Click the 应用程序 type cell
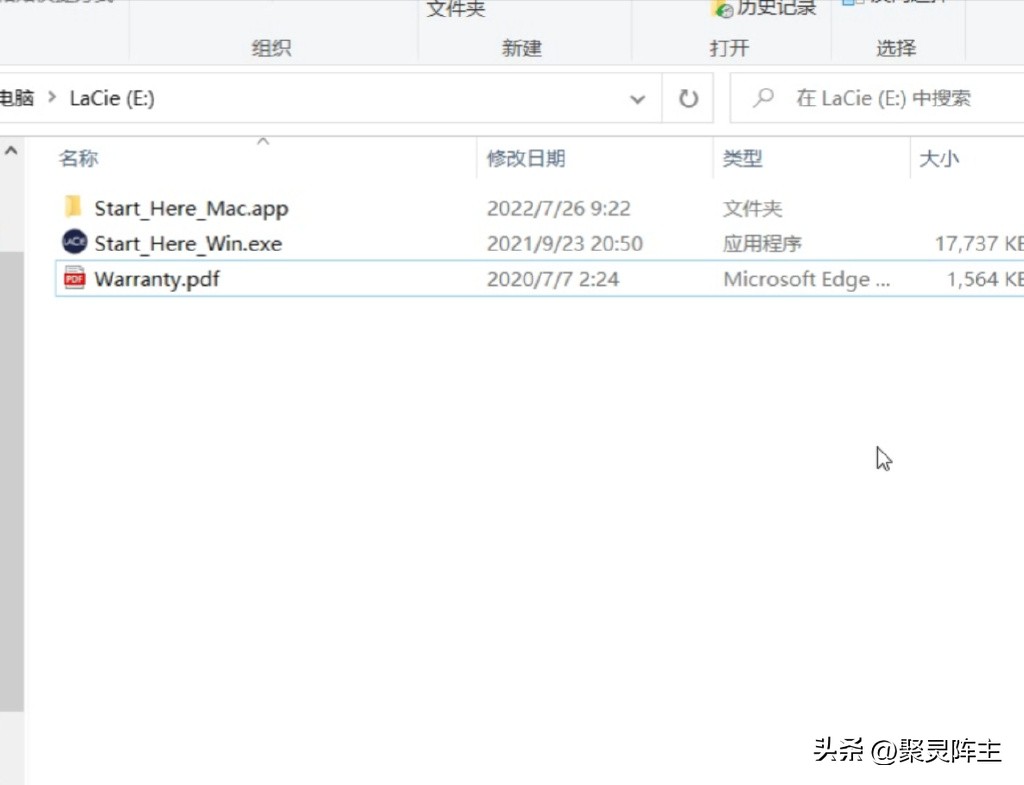The image size is (1024, 785). click(x=762, y=244)
